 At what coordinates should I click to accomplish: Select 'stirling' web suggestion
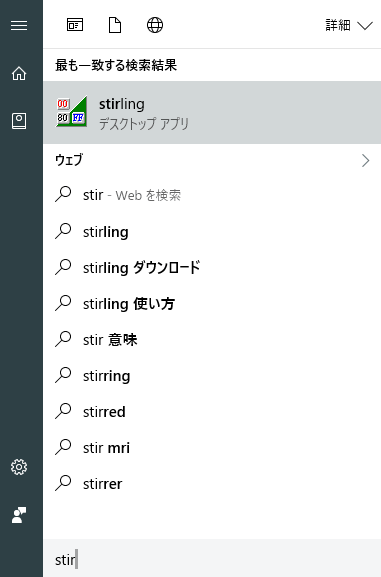pos(212,232)
